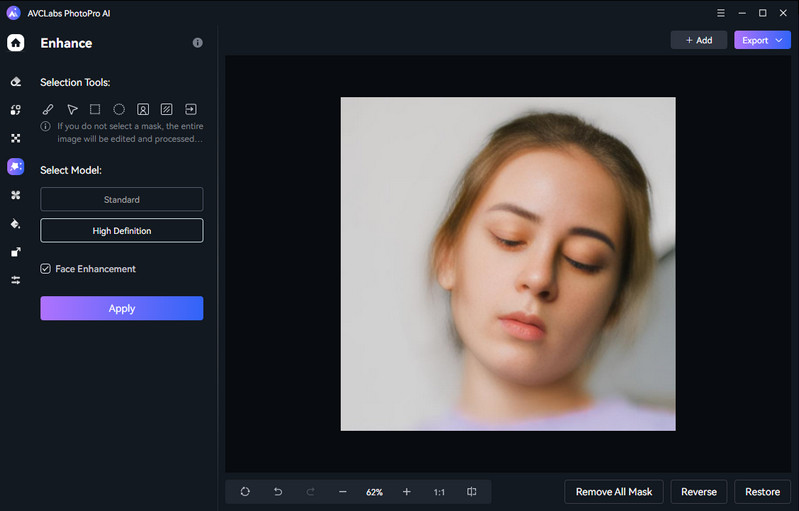Viewport: 799px width, 511px height.
Task: Select the rectangle selection tool
Action: (x=95, y=109)
